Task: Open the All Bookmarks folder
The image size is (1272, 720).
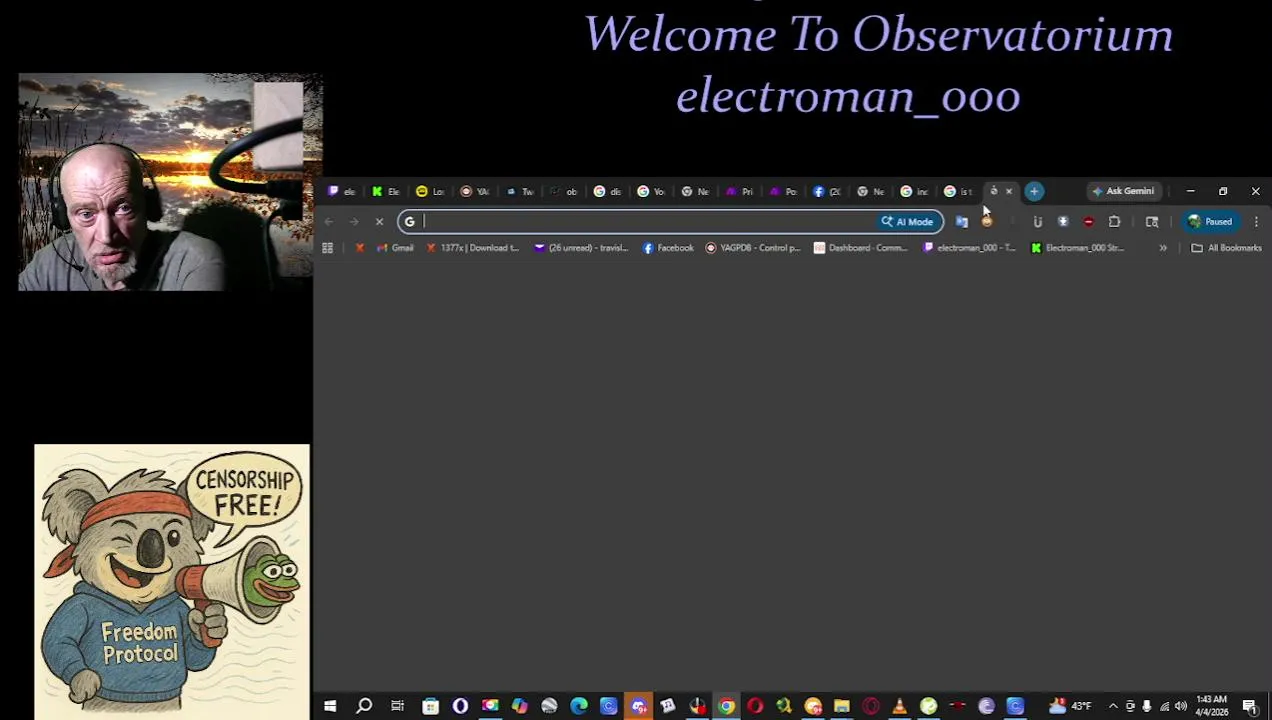Action: pyautogui.click(x=1226, y=248)
